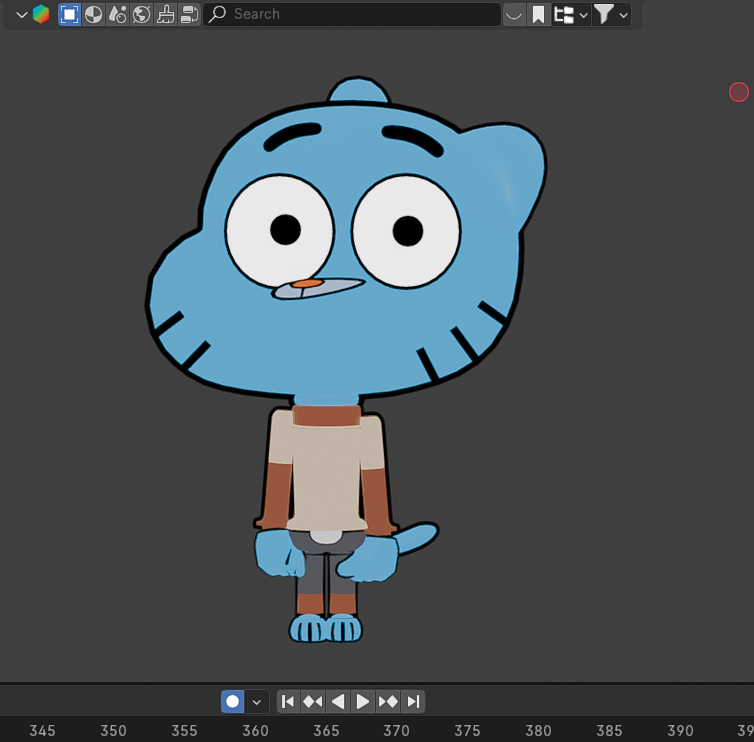The height and width of the screenshot is (742, 754).
Task: Expand the filter options dropdown arrow
Action: (x=624, y=15)
